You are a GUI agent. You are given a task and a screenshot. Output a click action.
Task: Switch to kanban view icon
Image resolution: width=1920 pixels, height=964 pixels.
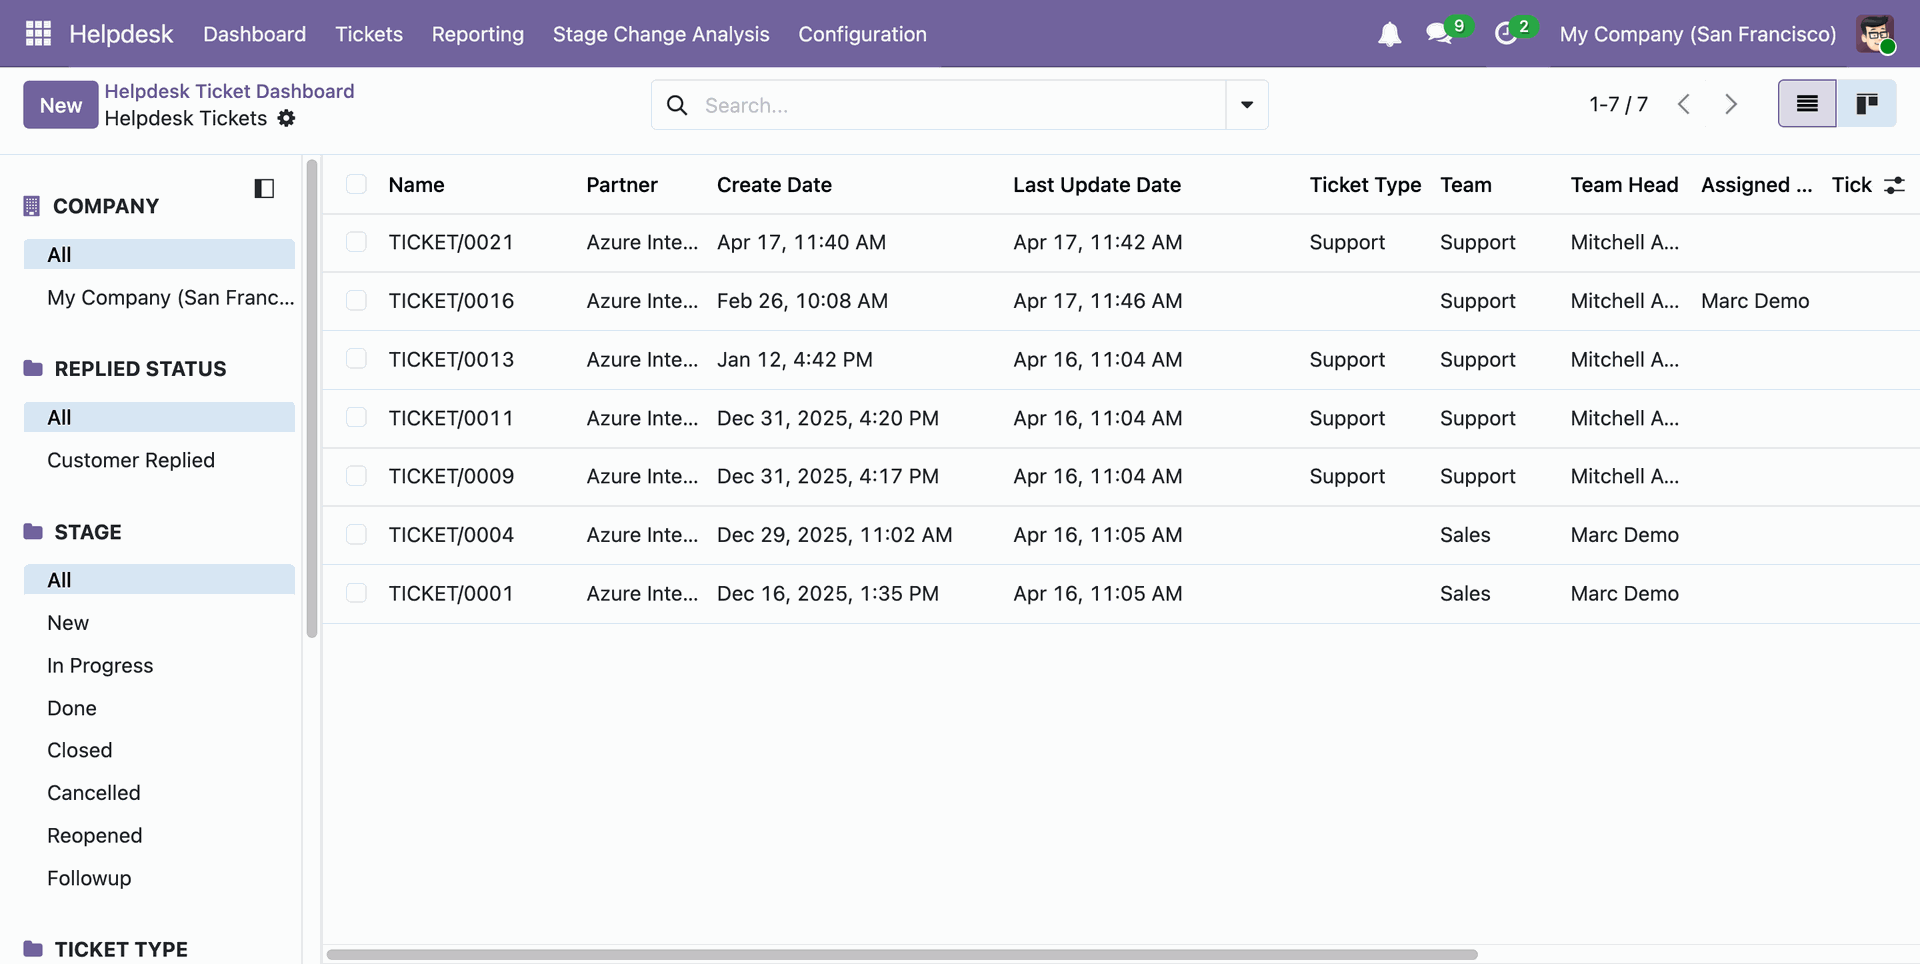1866,104
